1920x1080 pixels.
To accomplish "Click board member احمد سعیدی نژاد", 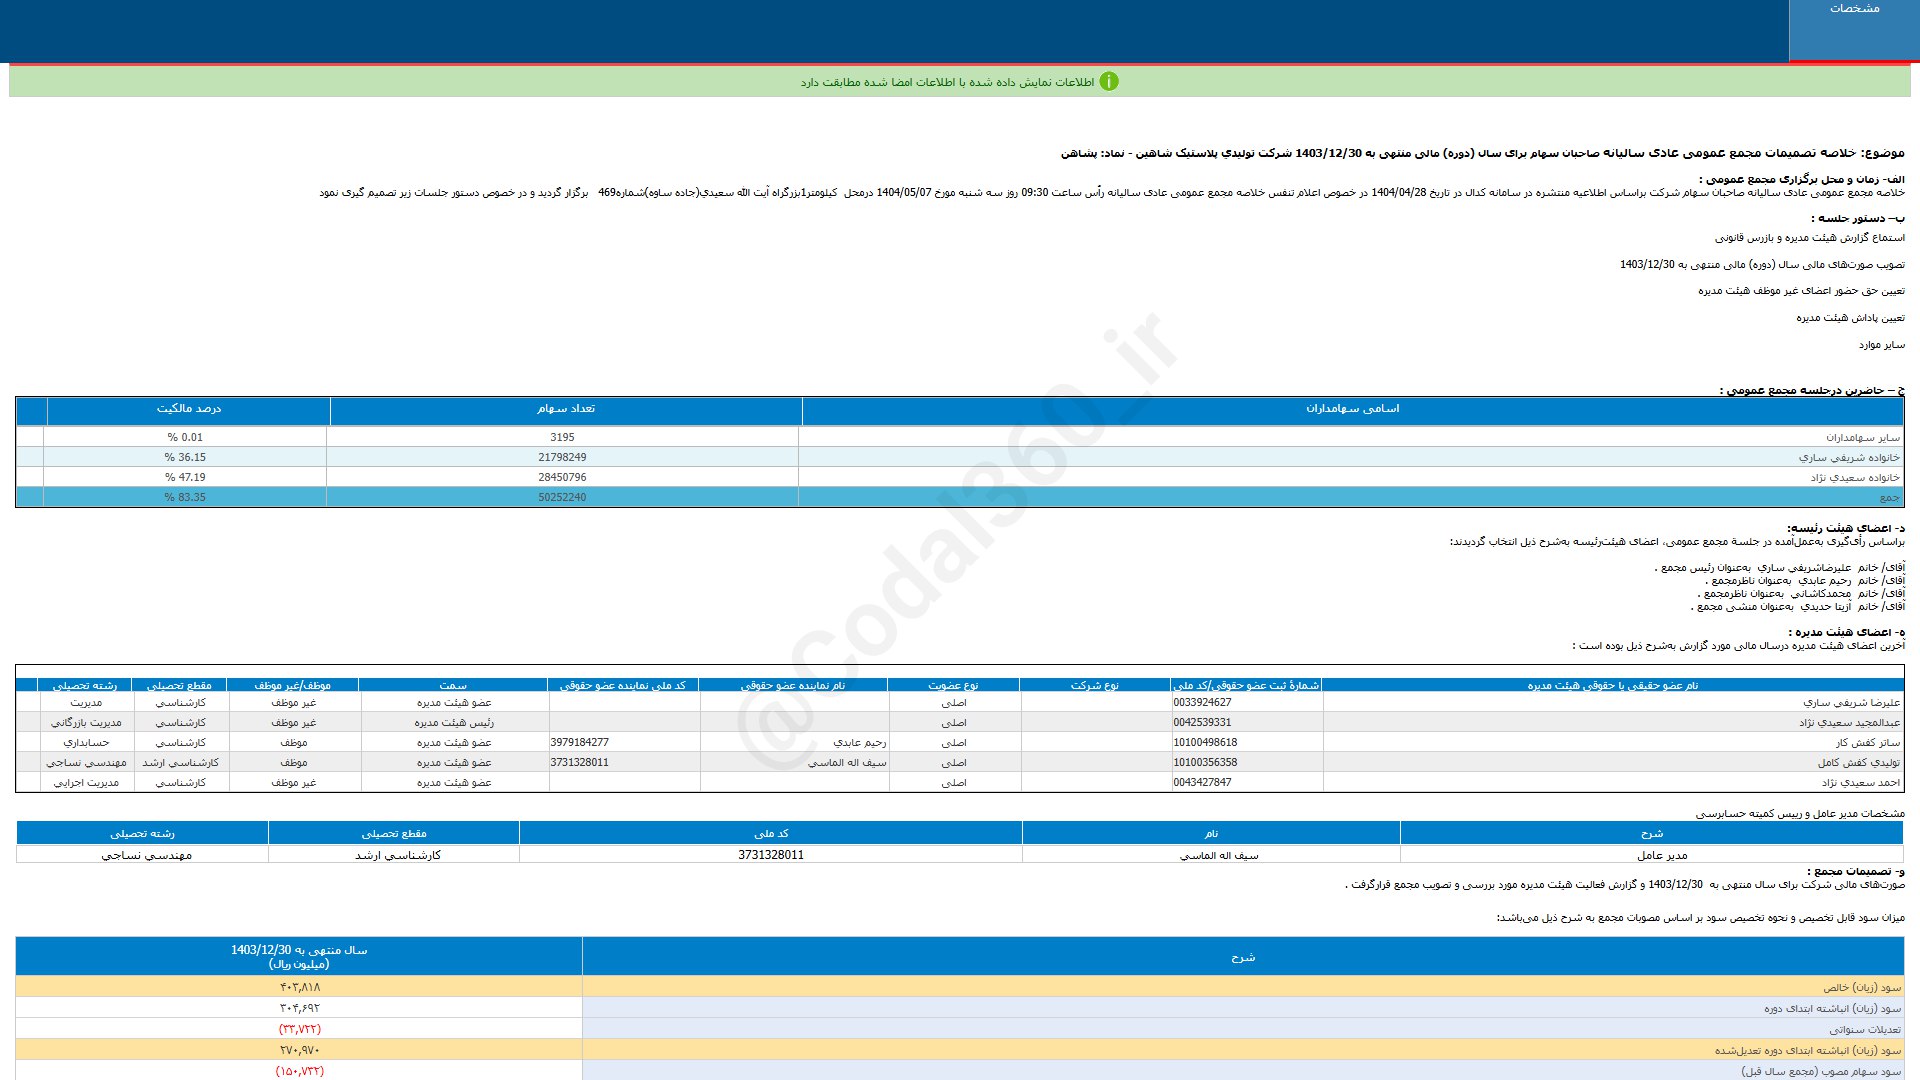I will point(1860,783).
